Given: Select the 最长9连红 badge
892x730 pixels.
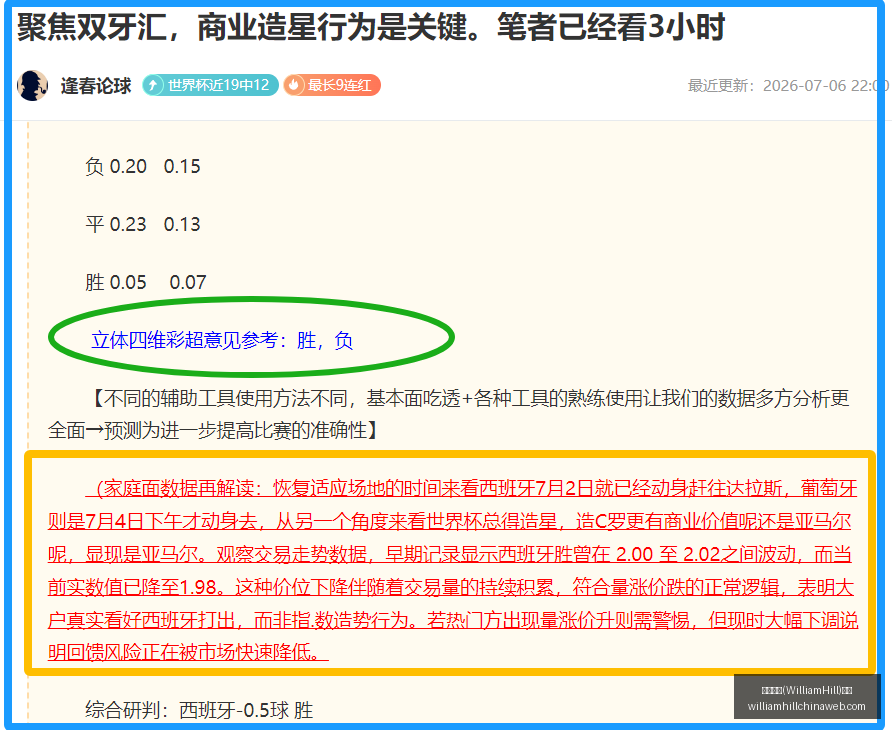Looking at the screenshot, I should pos(332,85).
